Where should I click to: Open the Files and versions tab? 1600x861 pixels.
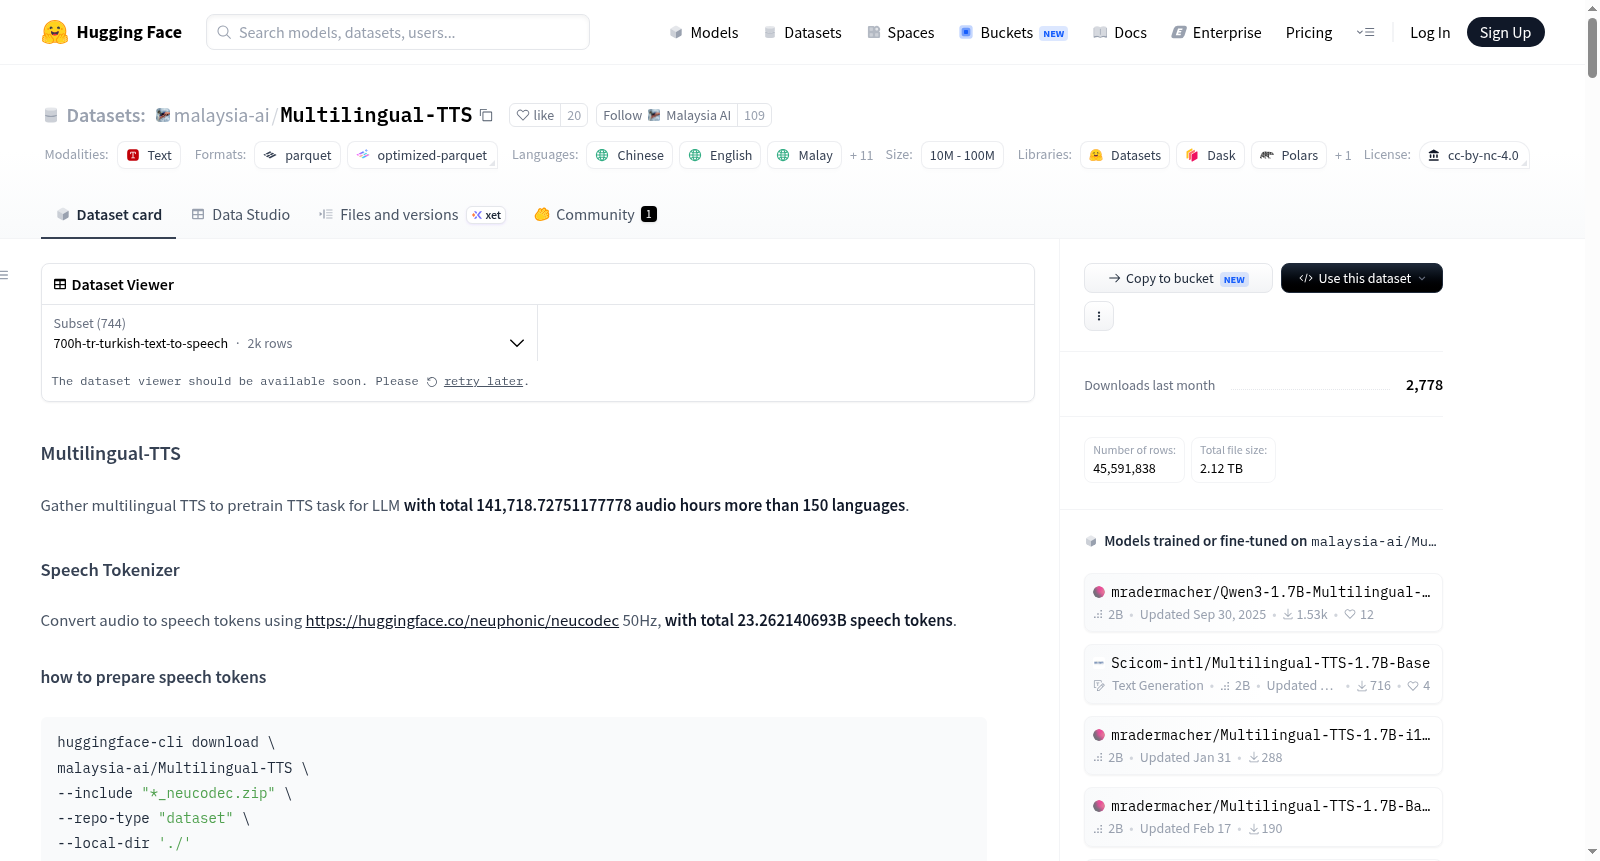[412, 214]
